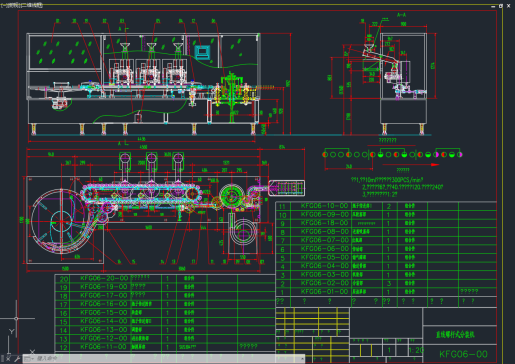Minimize the drawing window

(493, 6)
